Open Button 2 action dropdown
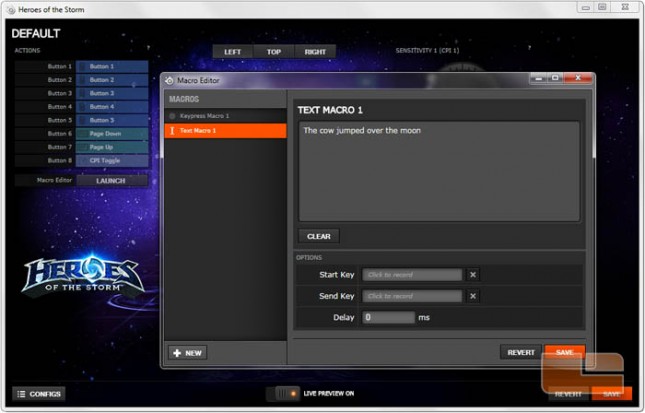Viewport: 645px width, 413px height. (x=112, y=80)
